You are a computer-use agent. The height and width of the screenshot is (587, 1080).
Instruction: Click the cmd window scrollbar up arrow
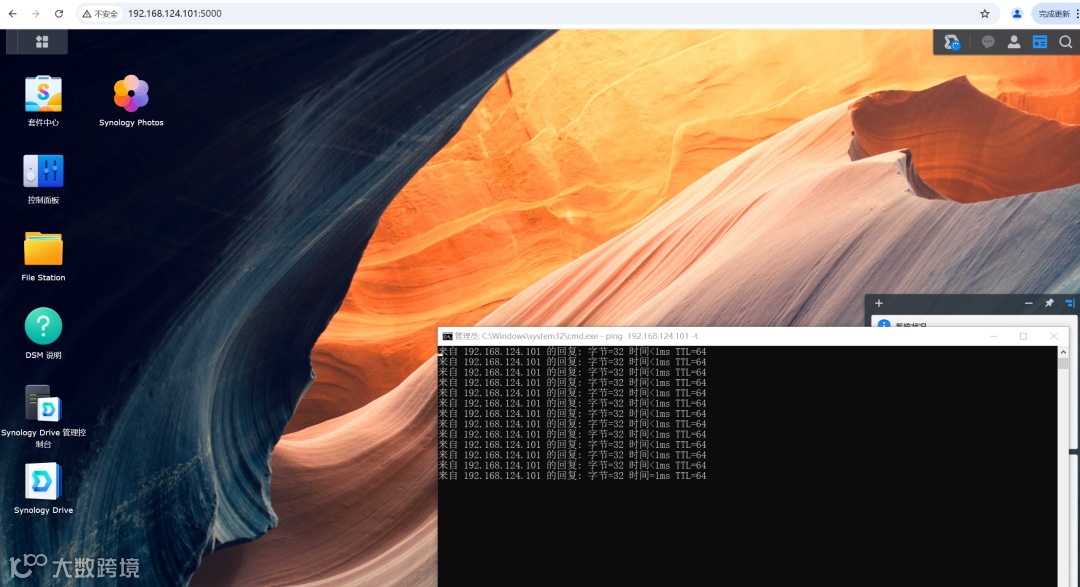tap(1063, 352)
